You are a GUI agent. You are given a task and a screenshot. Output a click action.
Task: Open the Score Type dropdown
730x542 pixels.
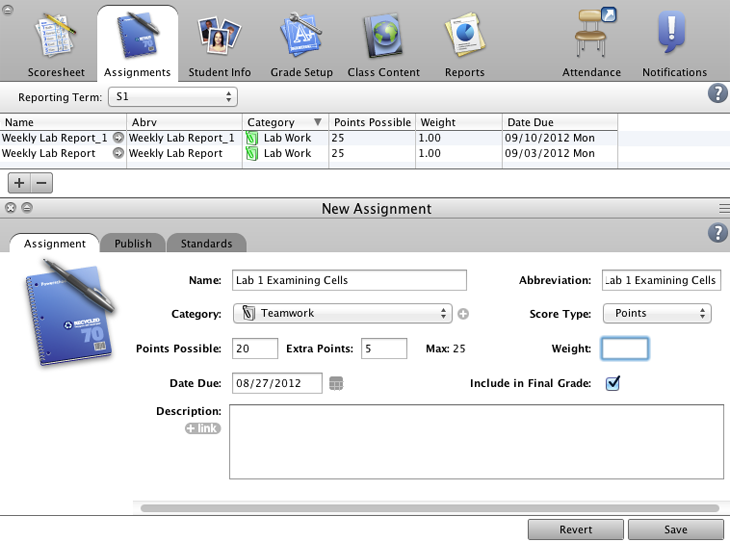tap(657, 314)
